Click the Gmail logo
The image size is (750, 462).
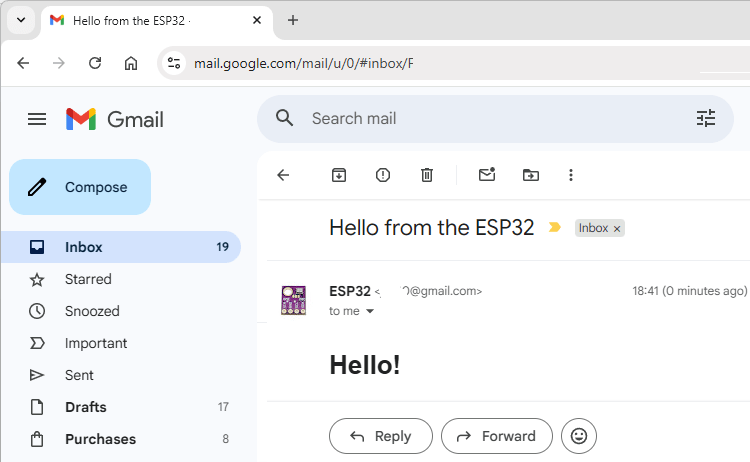[115, 119]
